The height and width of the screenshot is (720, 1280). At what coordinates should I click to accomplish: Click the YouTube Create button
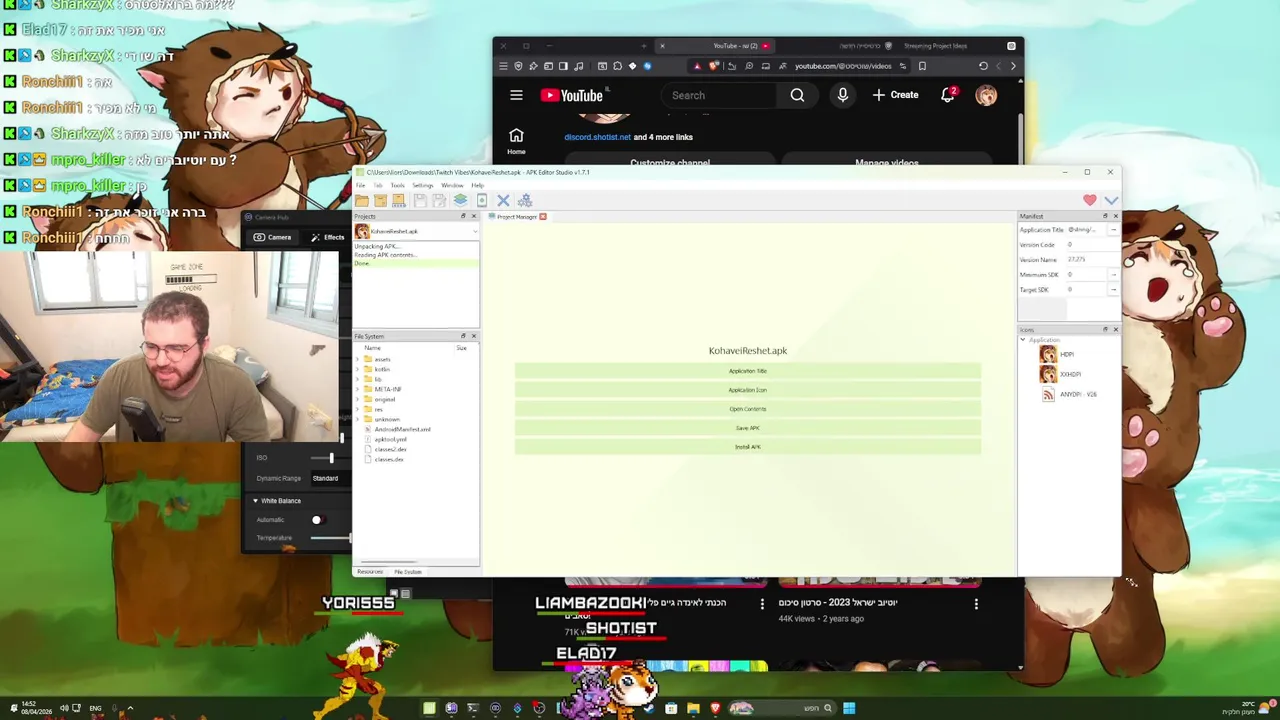pos(895,95)
